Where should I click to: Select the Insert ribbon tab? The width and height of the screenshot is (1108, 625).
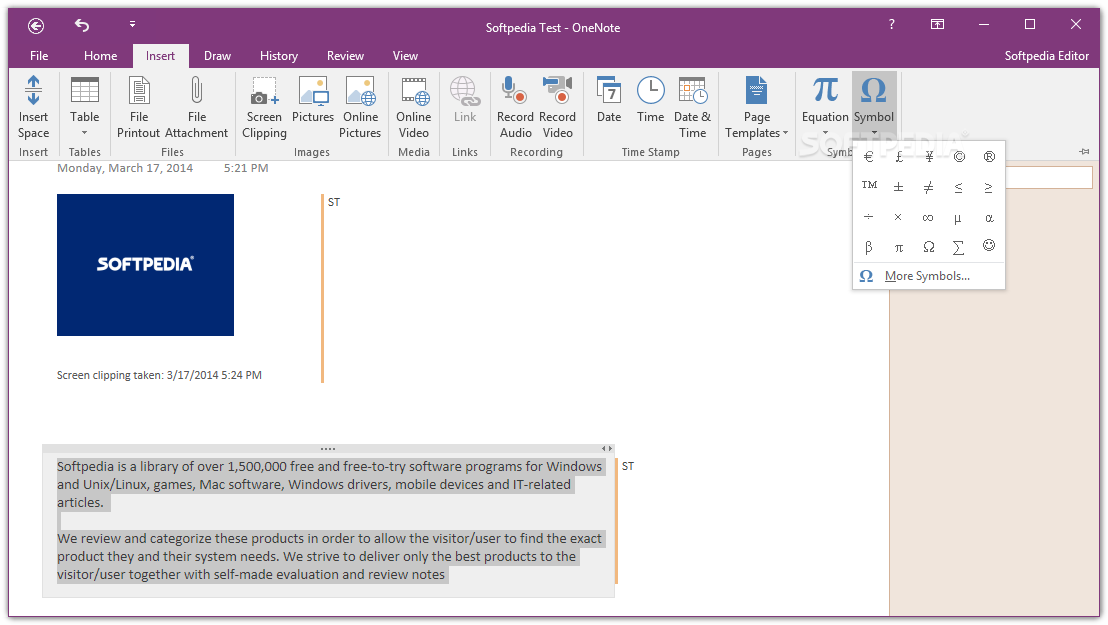[x=160, y=56]
